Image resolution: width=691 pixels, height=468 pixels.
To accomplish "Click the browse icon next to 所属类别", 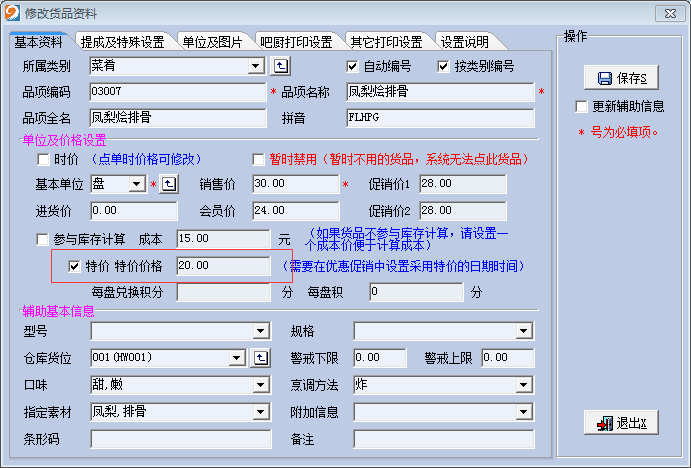I will [x=281, y=67].
